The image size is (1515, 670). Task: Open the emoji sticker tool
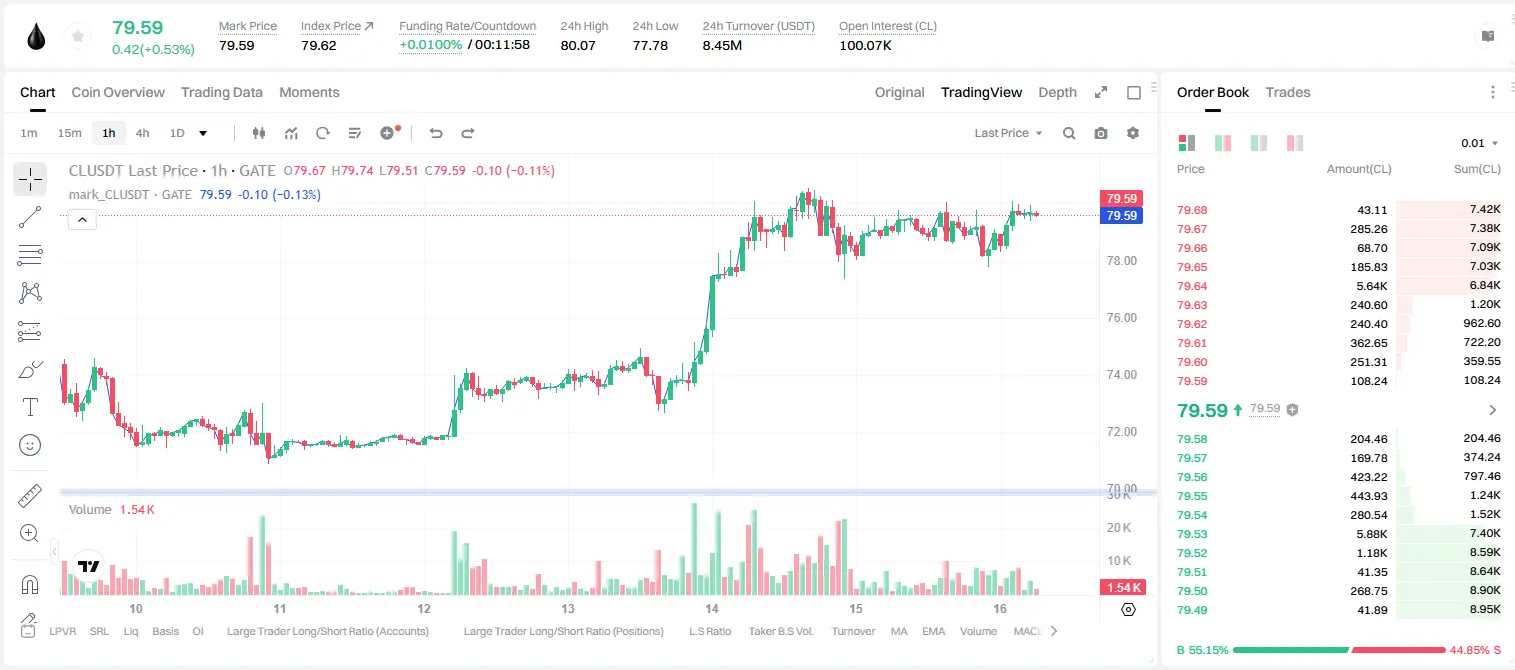(x=30, y=445)
